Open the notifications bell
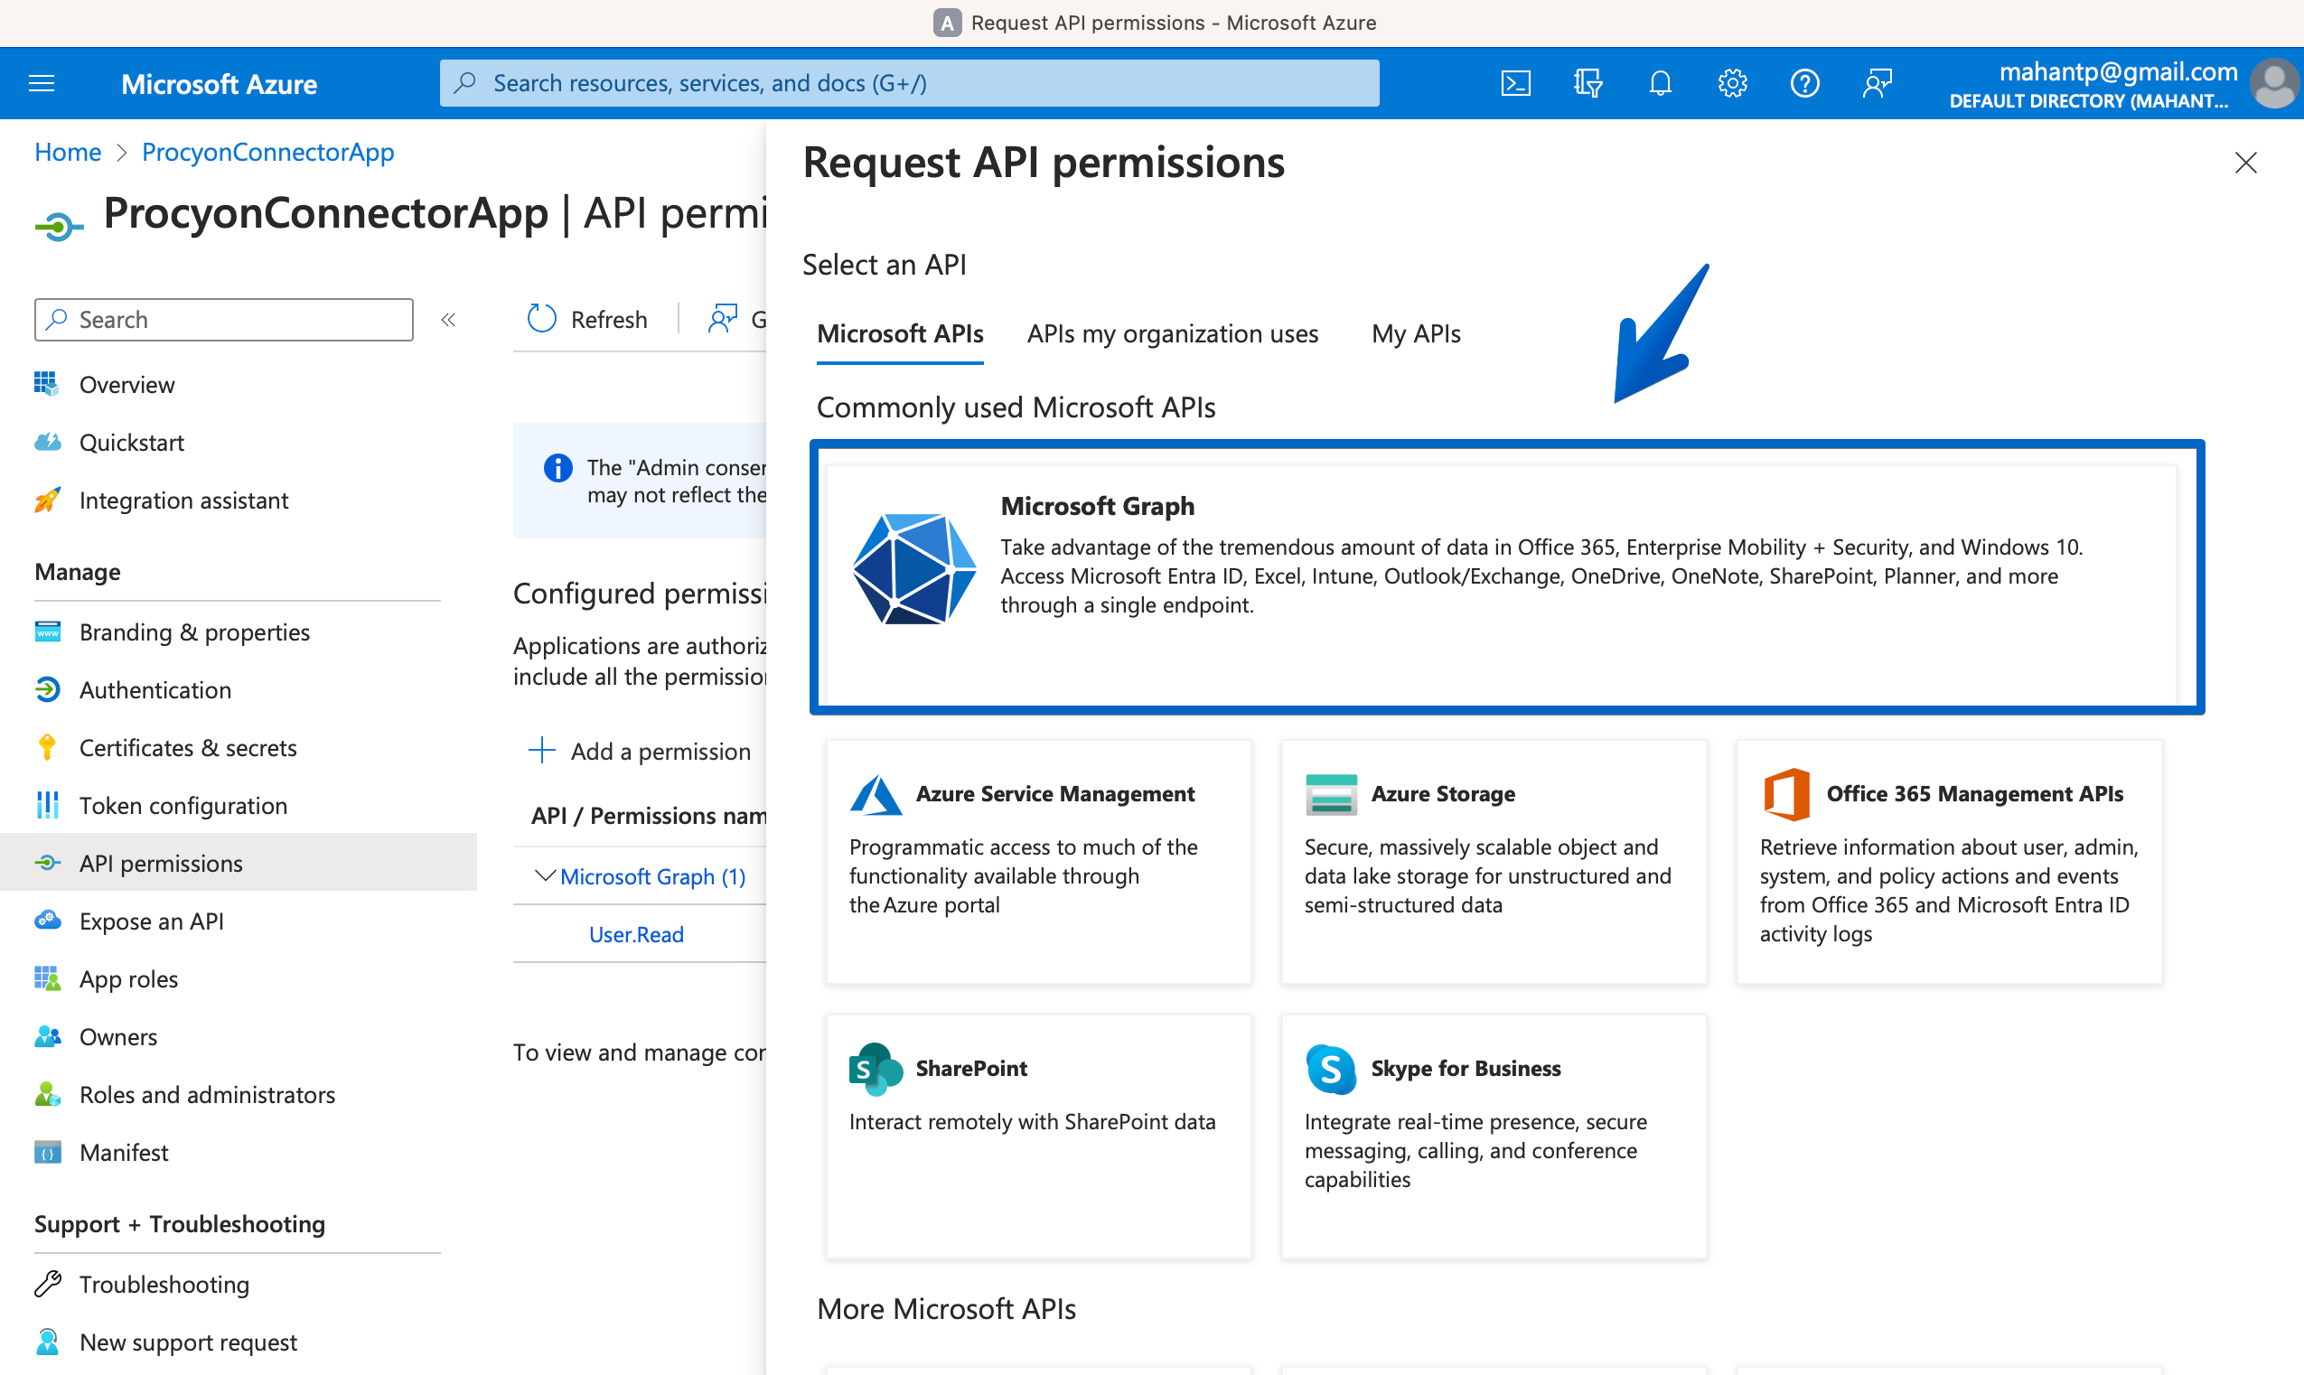The image size is (2304, 1375). [x=1660, y=83]
